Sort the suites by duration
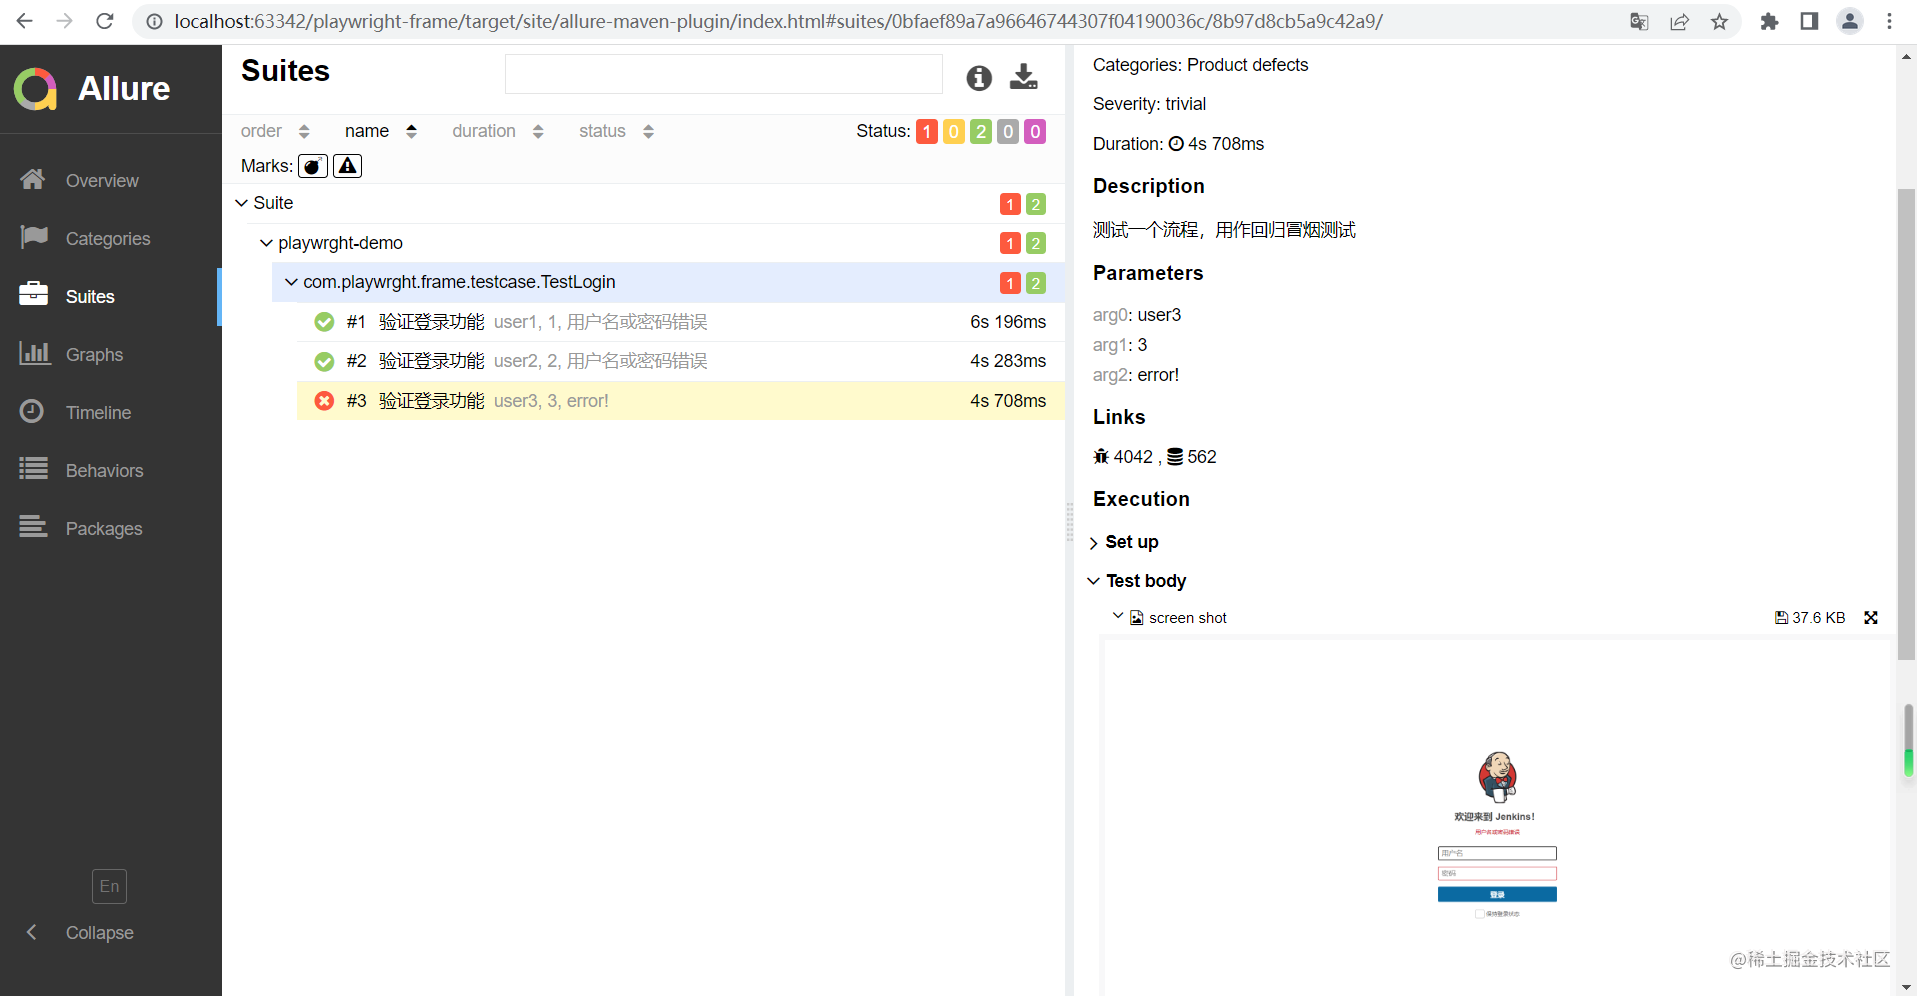This screenshot has width=1917, height=996. (x=497, y=131)
